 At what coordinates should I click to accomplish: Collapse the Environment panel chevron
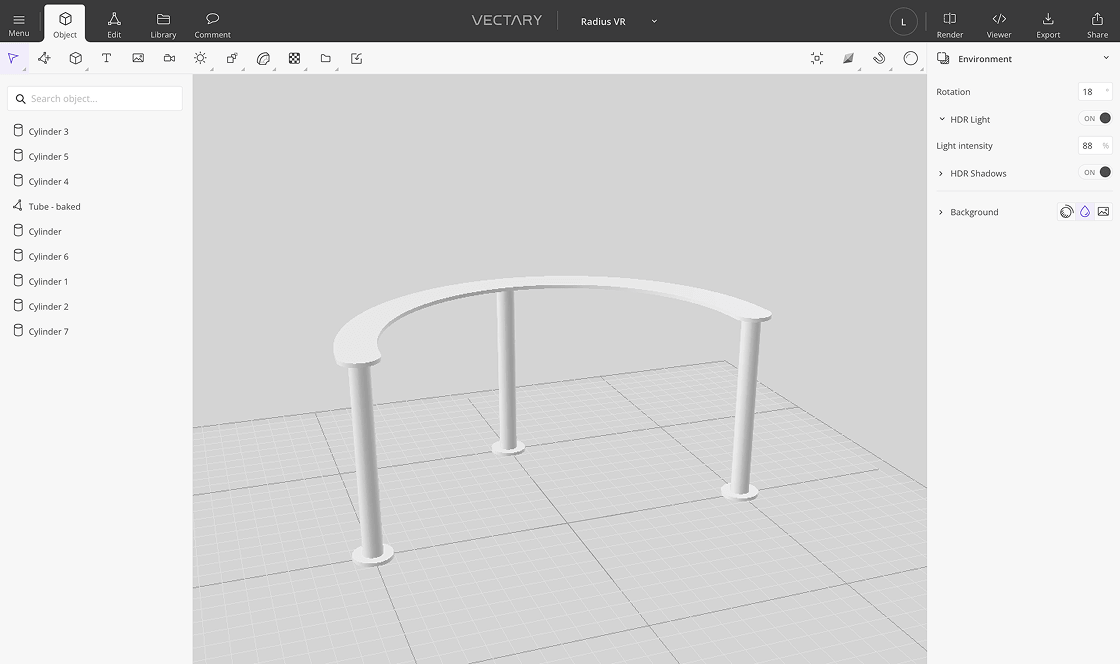coord(1106,58)
